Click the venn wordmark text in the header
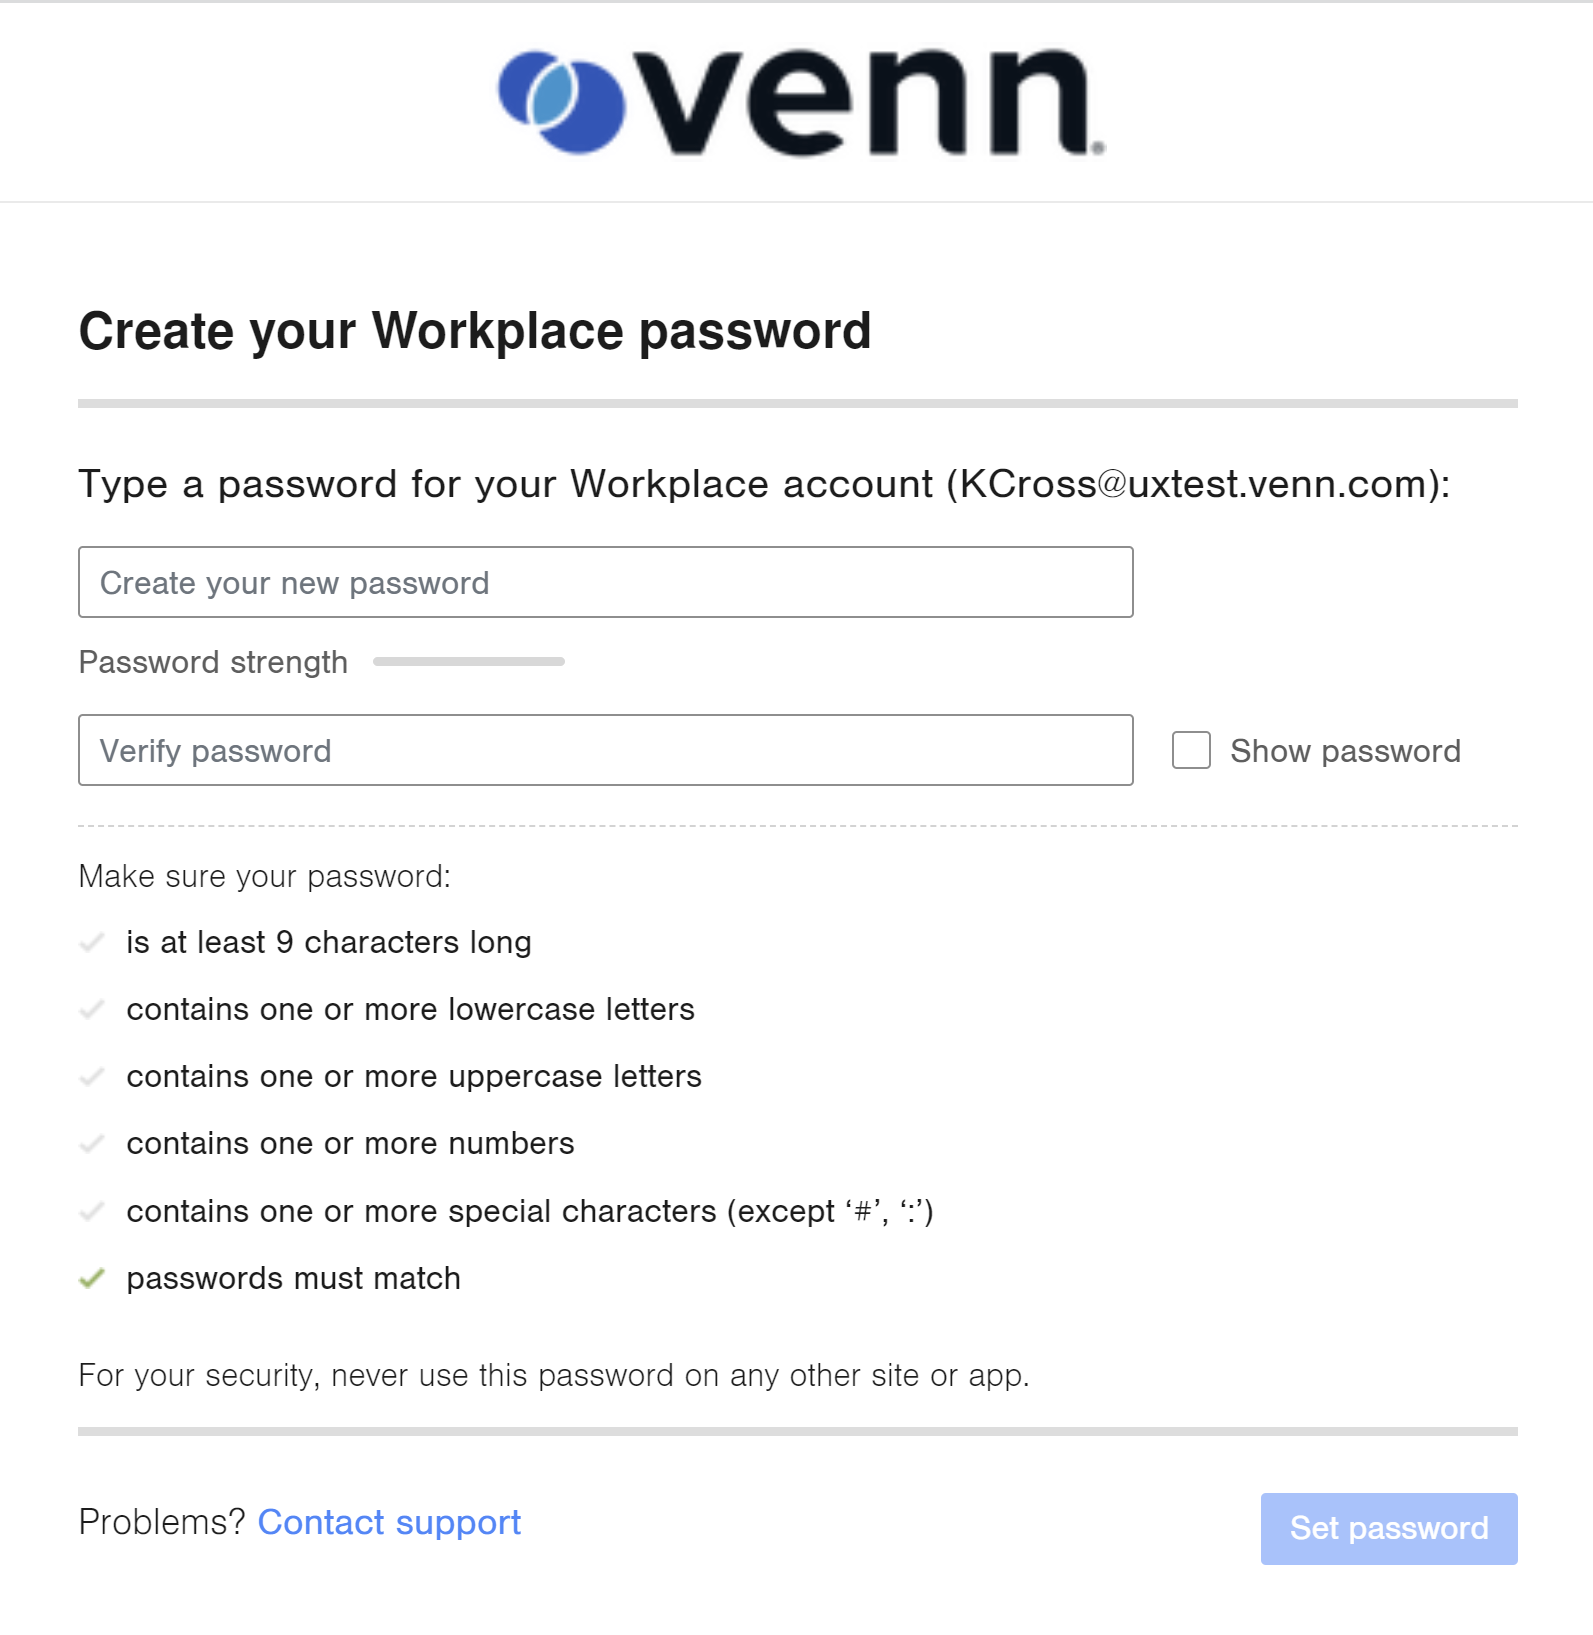This screenshot has height=1635, width=1593. [x=870, y=104]
